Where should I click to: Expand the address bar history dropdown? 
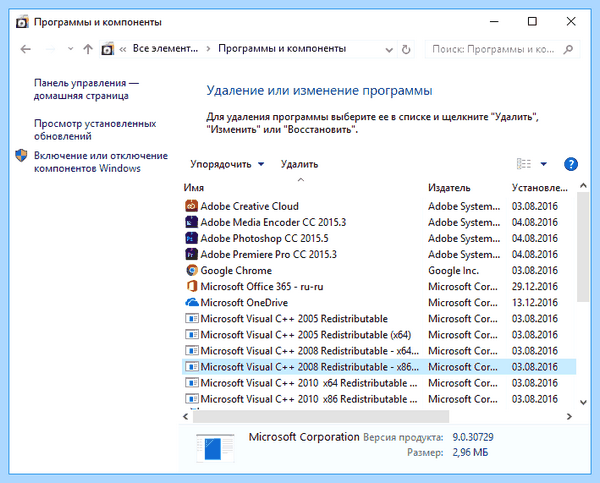point(389,50)
